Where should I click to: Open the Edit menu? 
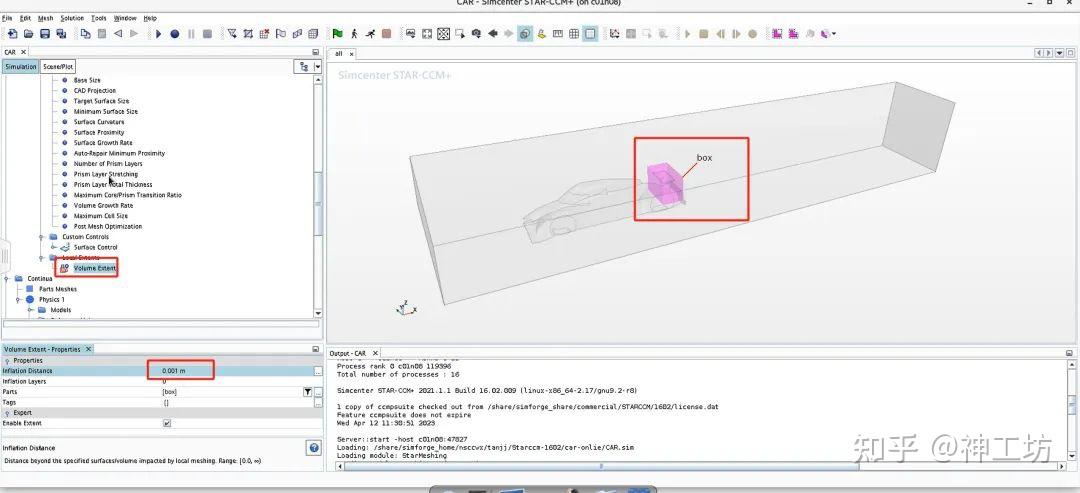tap(25, 18)
